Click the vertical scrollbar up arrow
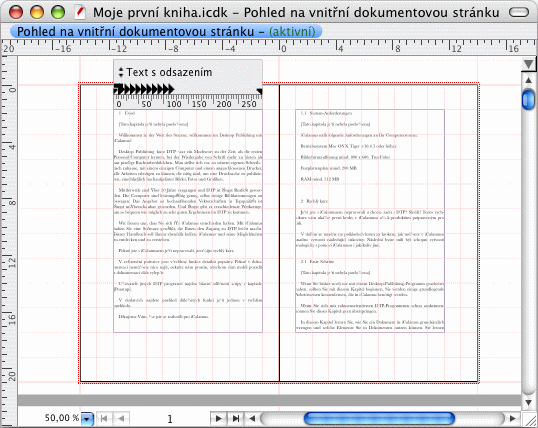This screenshot has height=428, width=538. coord(528,80)
